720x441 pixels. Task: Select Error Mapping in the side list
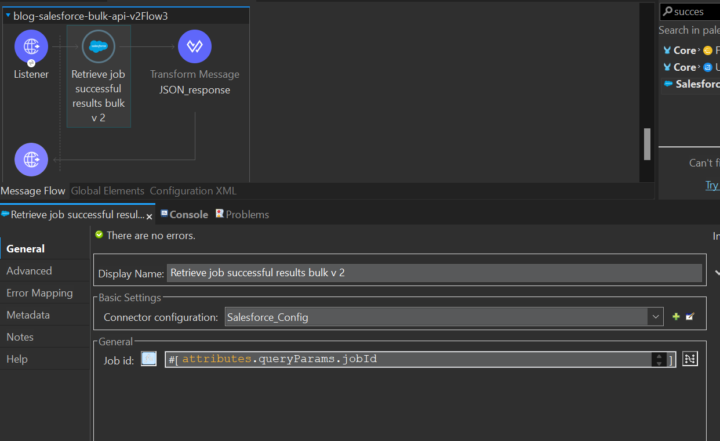point(39,293)
